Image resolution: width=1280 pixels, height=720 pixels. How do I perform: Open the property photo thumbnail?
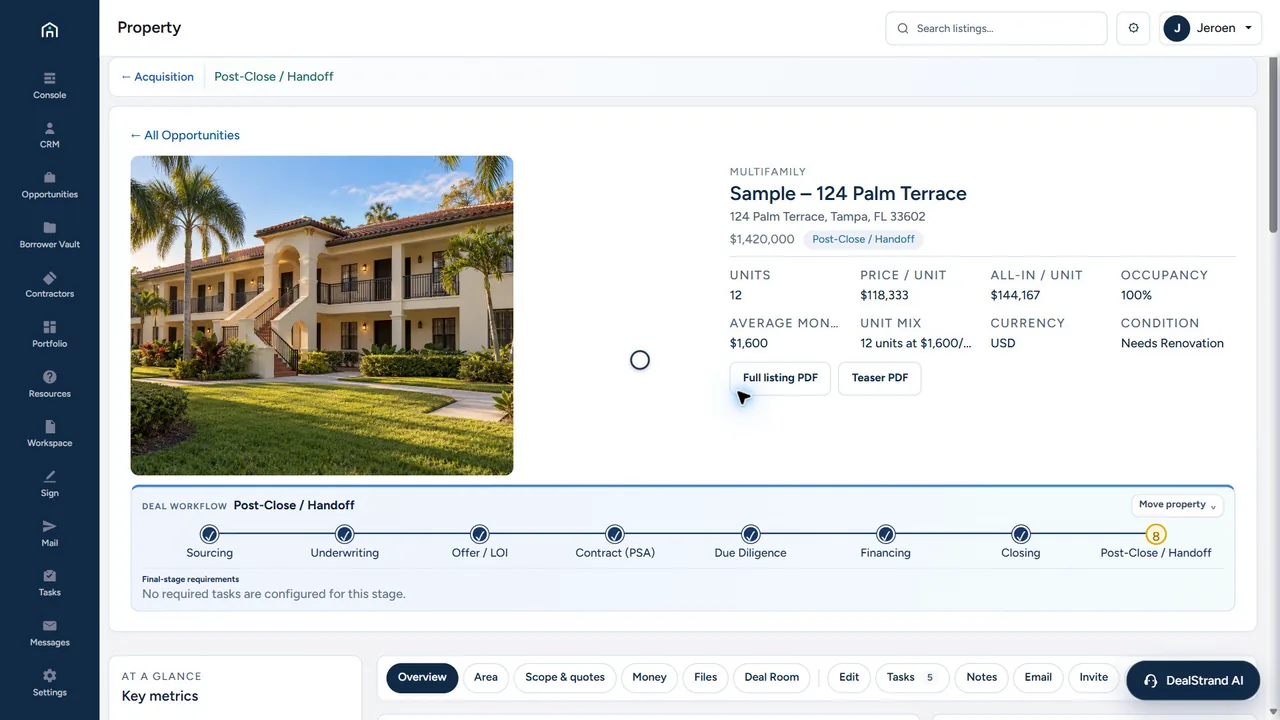coord(322,315)
